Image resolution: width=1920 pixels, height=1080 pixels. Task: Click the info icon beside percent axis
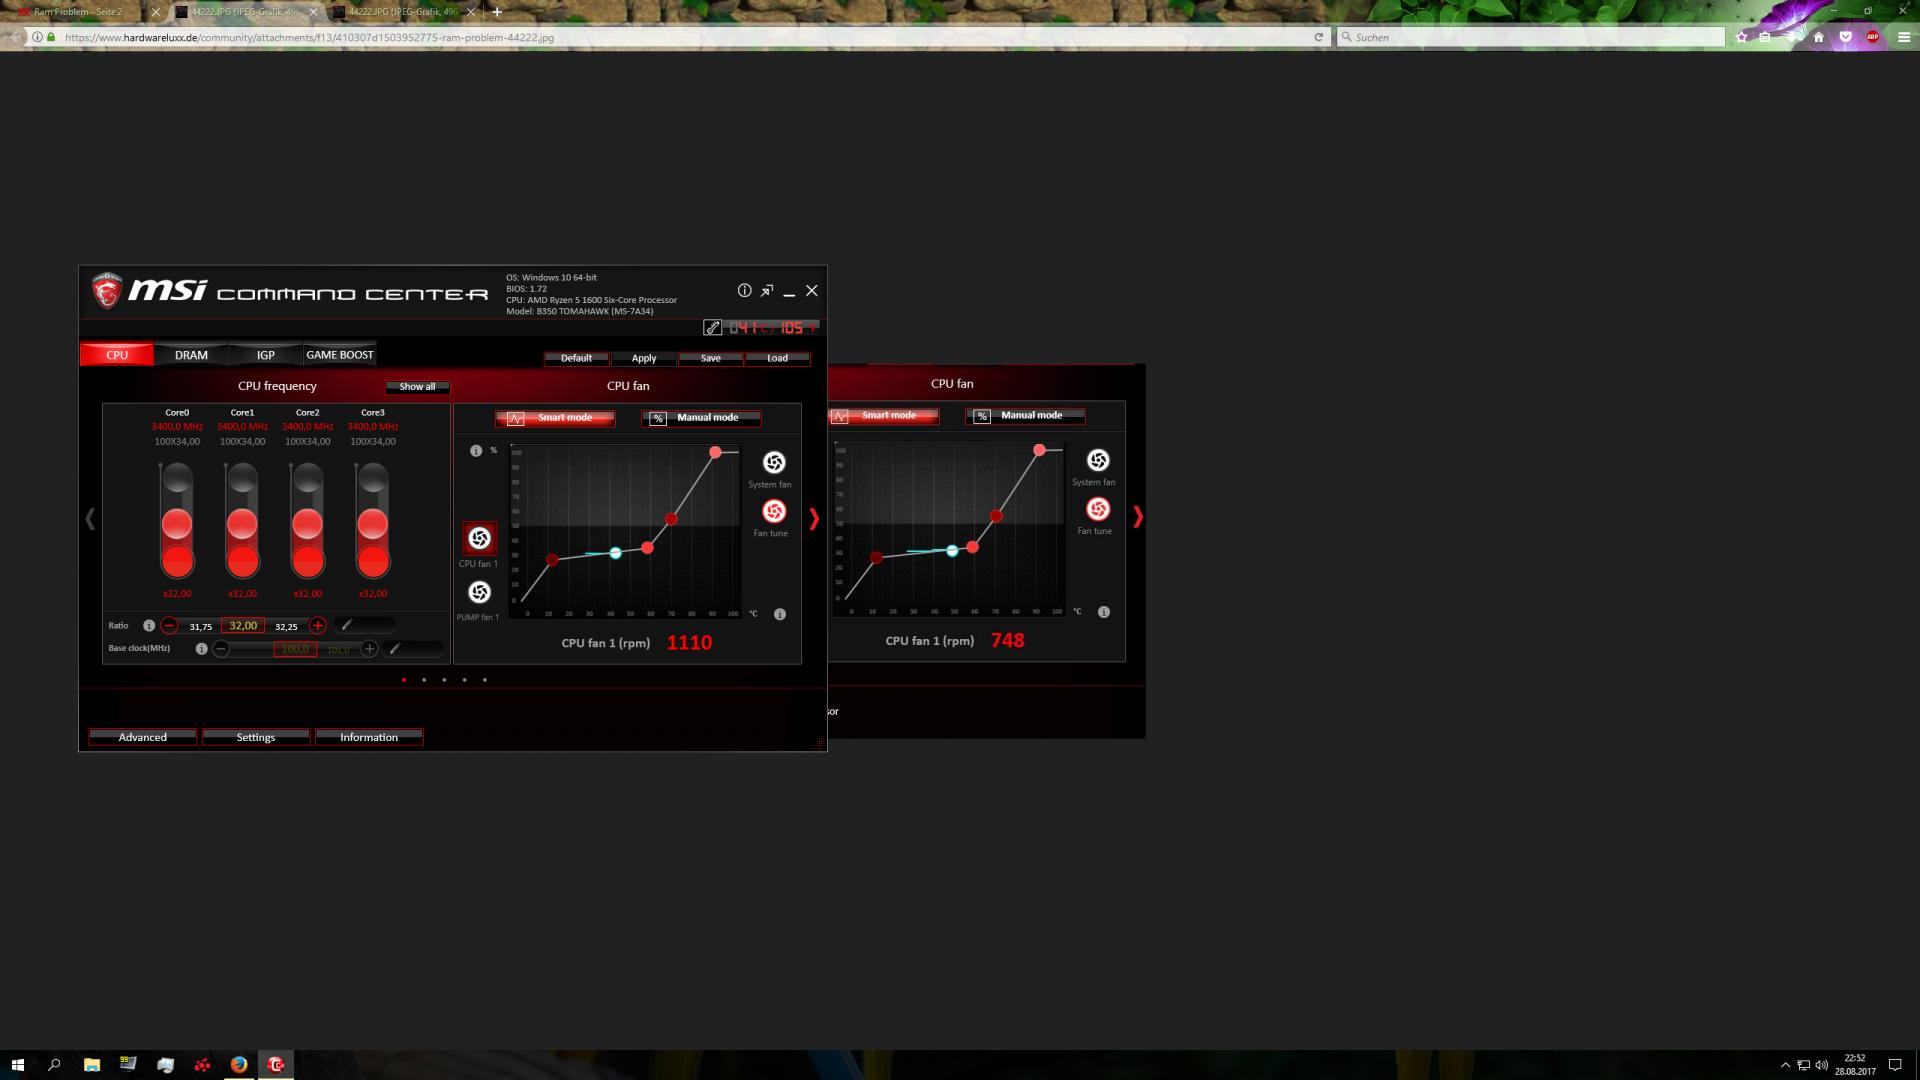[x=476, y=451]
